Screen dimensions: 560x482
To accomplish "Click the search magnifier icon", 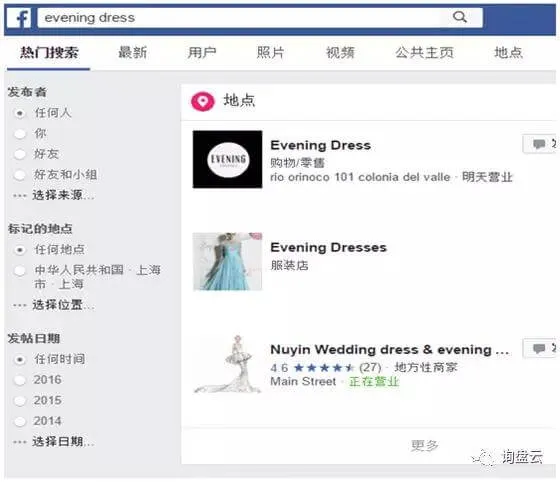I will click(x=459, y=17).
